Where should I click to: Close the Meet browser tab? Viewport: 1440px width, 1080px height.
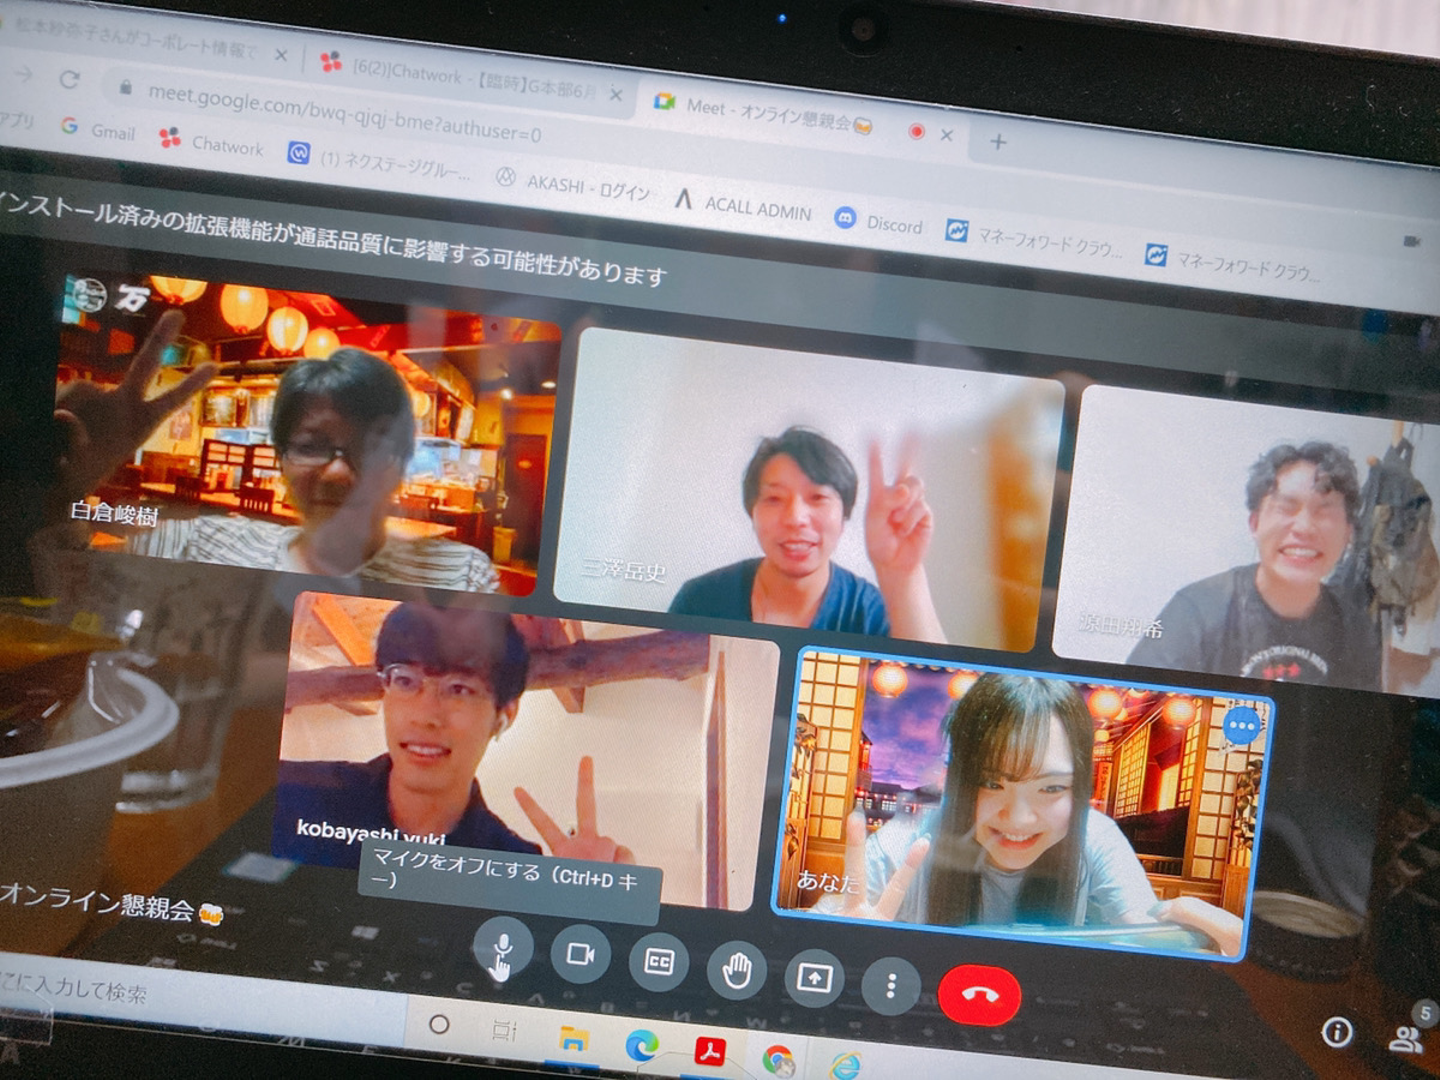[x=946, y=135]
